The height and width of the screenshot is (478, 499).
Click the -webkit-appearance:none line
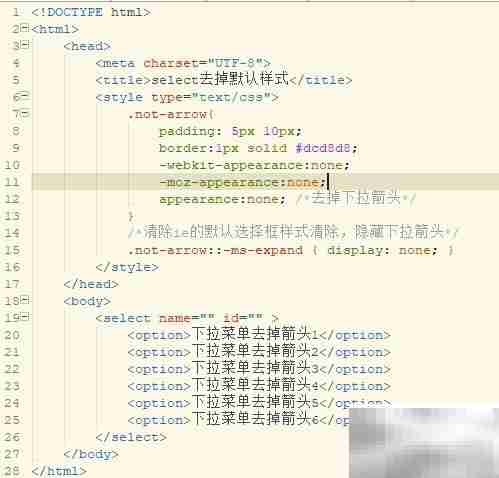(x=254, y=165)
